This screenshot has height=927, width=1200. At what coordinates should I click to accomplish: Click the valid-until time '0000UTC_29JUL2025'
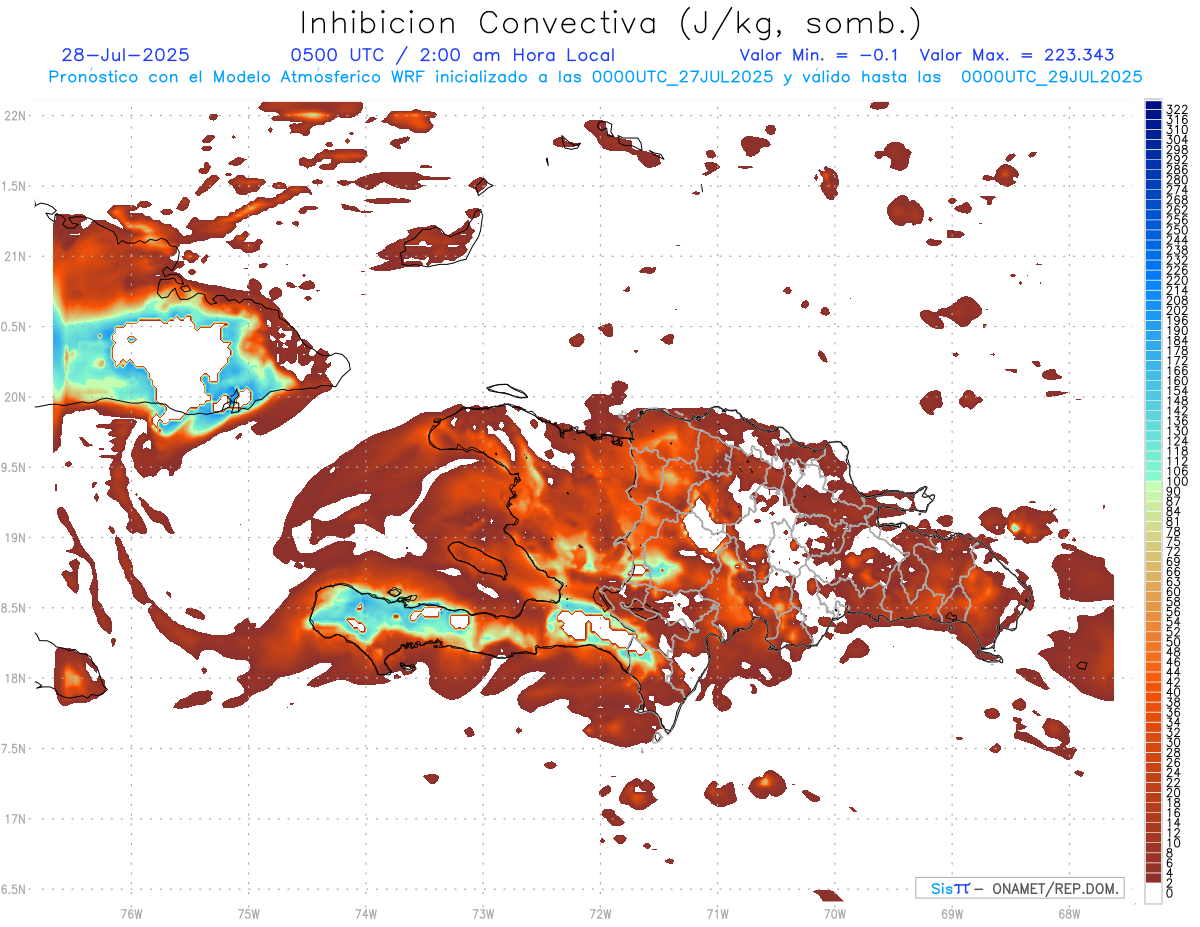1051,77
